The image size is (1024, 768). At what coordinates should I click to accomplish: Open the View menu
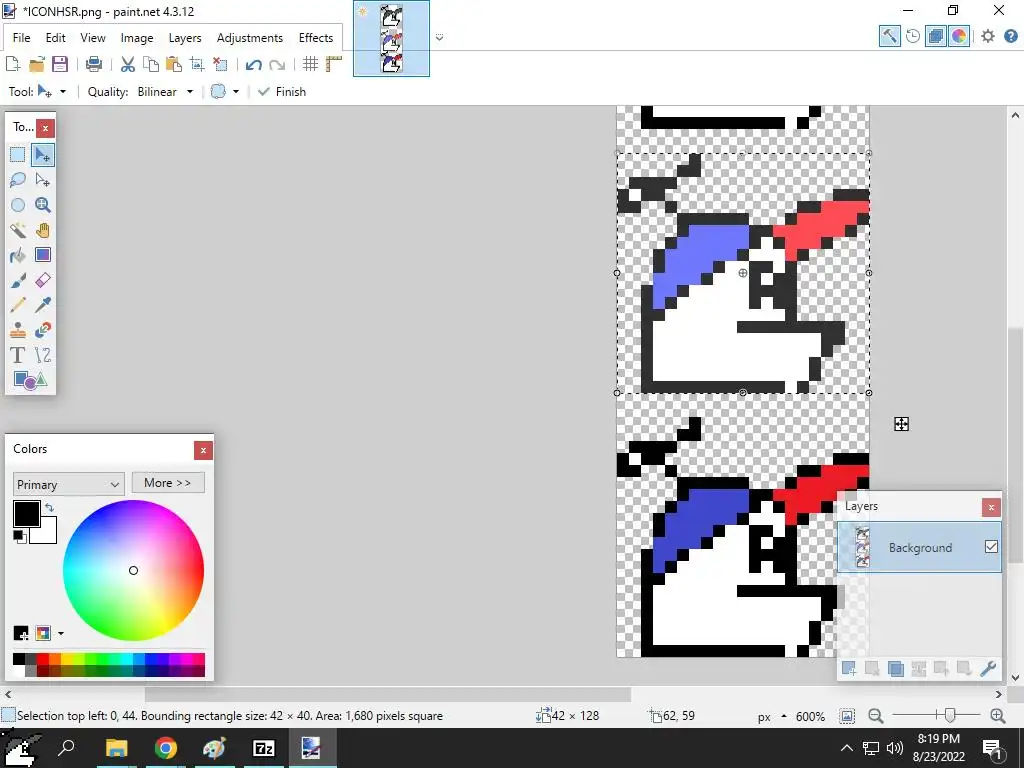93,38
